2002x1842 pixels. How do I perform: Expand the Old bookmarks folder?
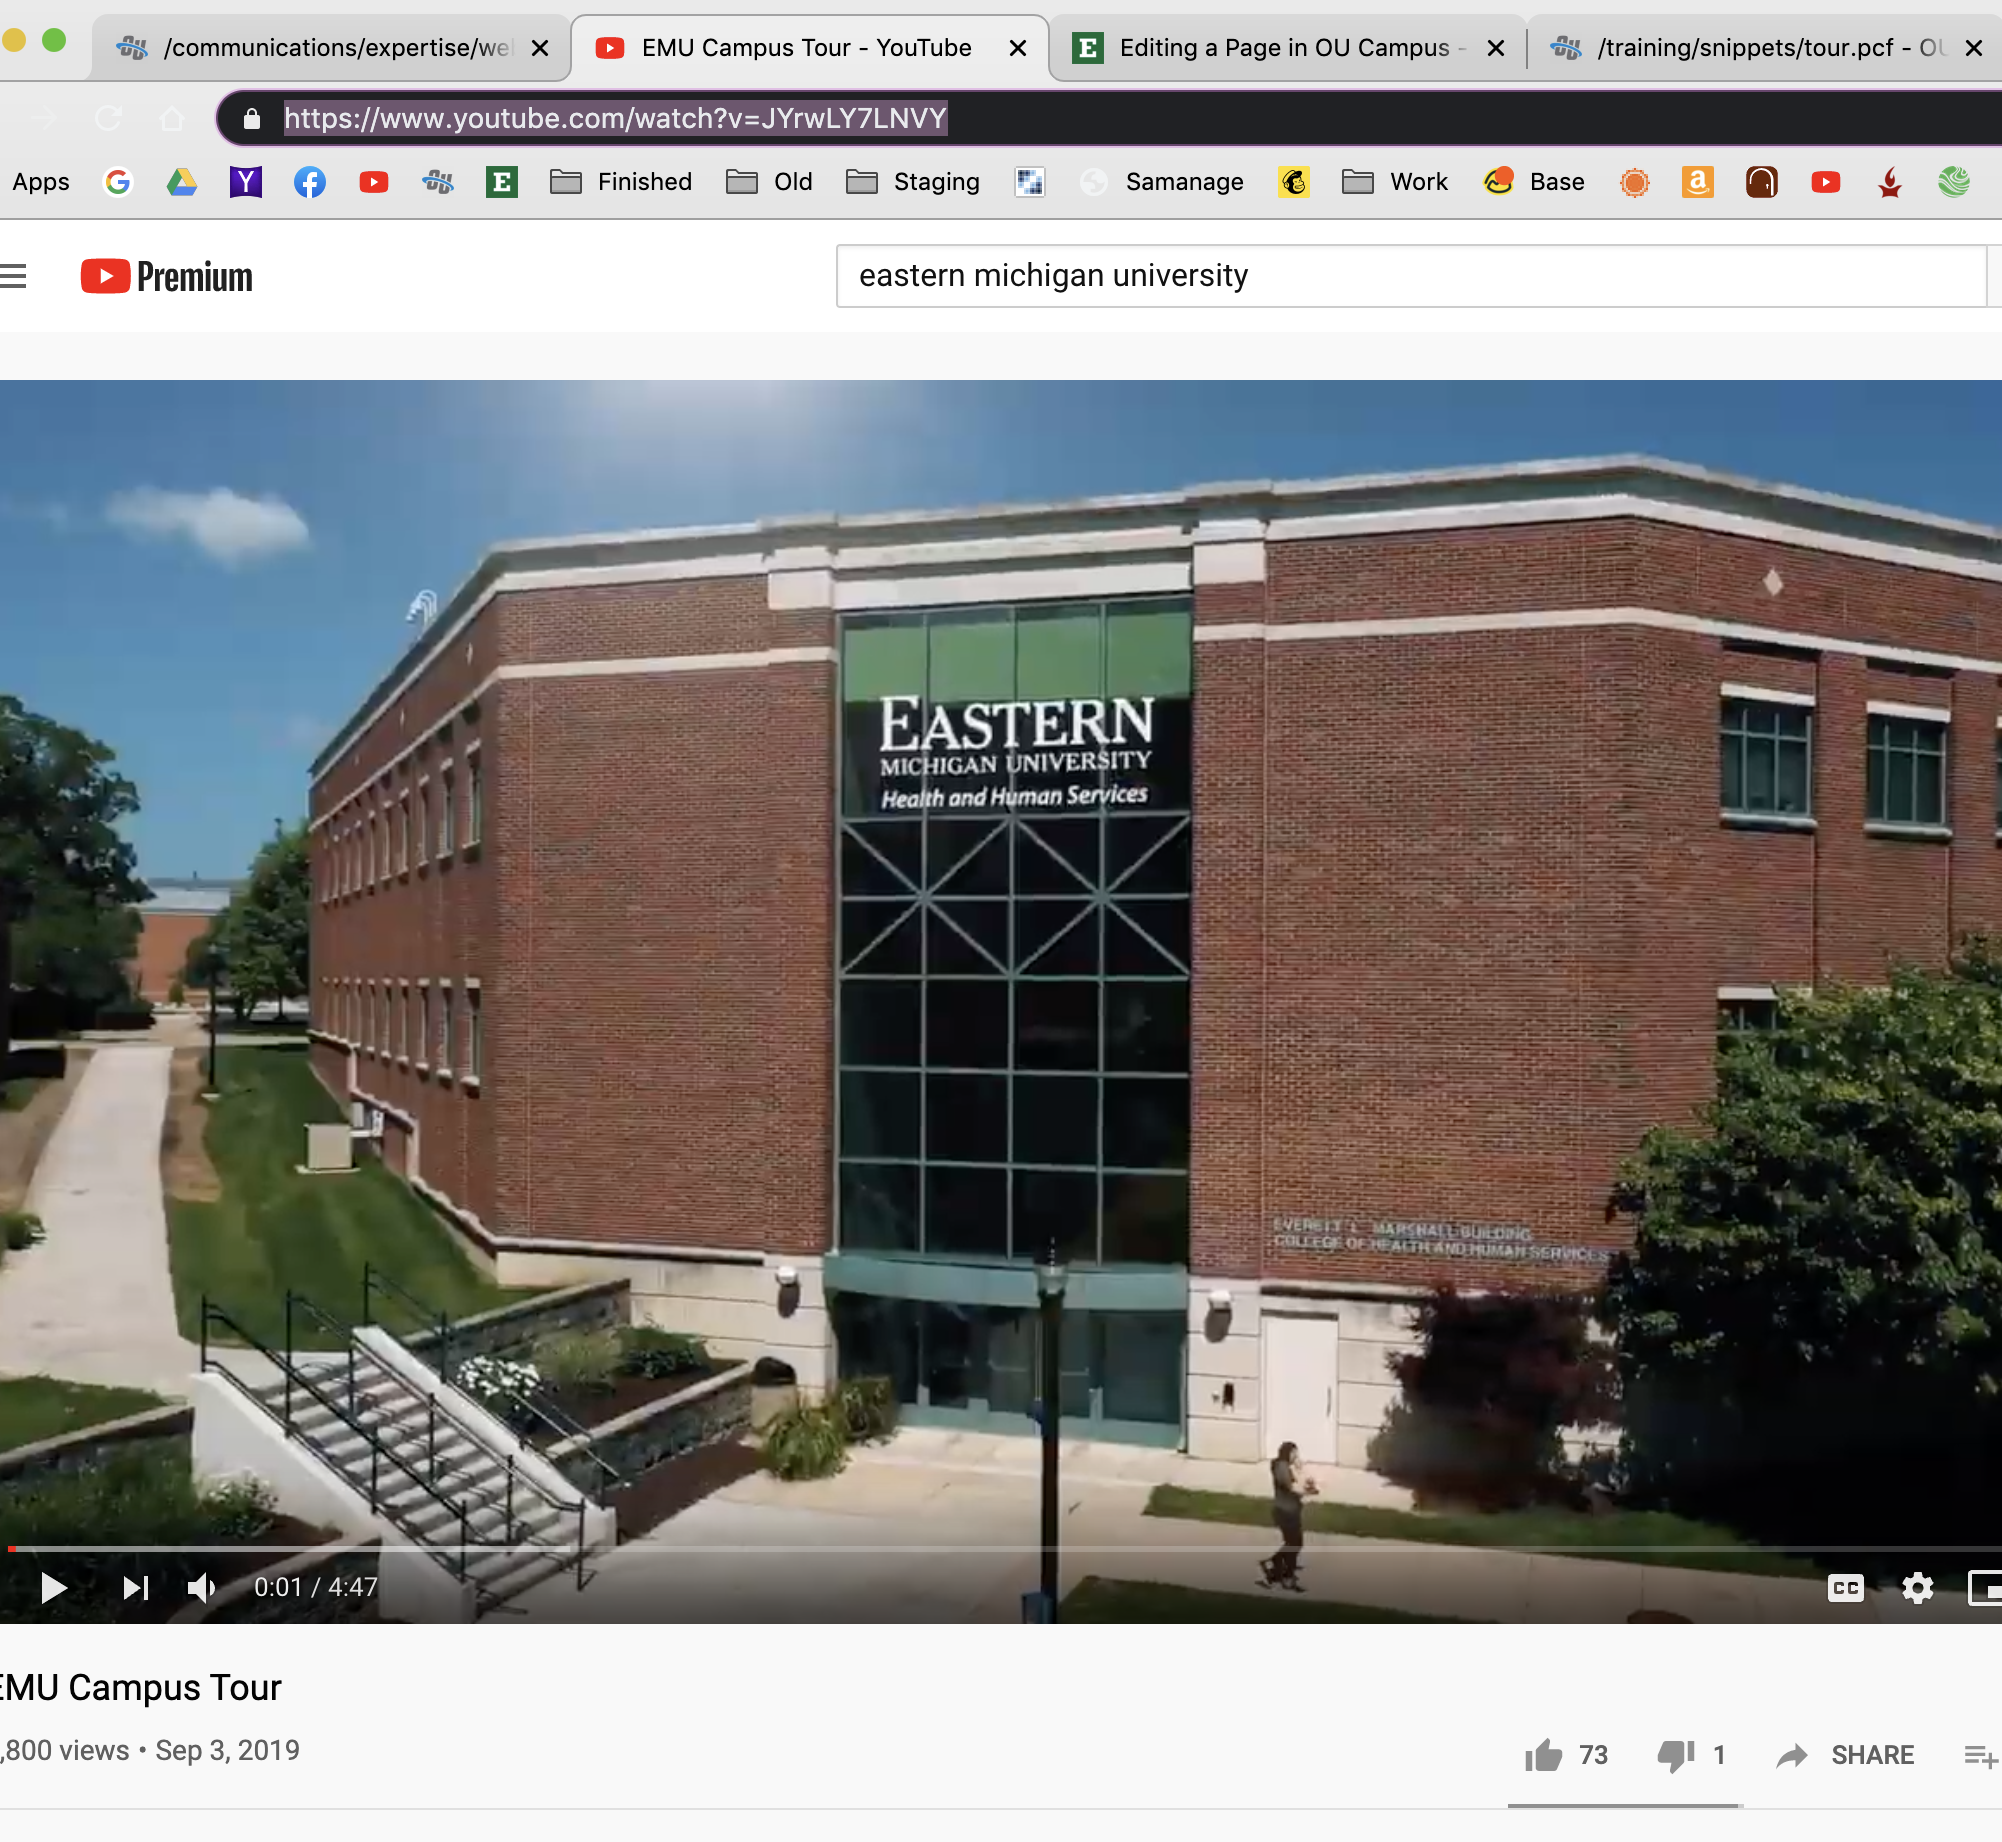[769, 182]
